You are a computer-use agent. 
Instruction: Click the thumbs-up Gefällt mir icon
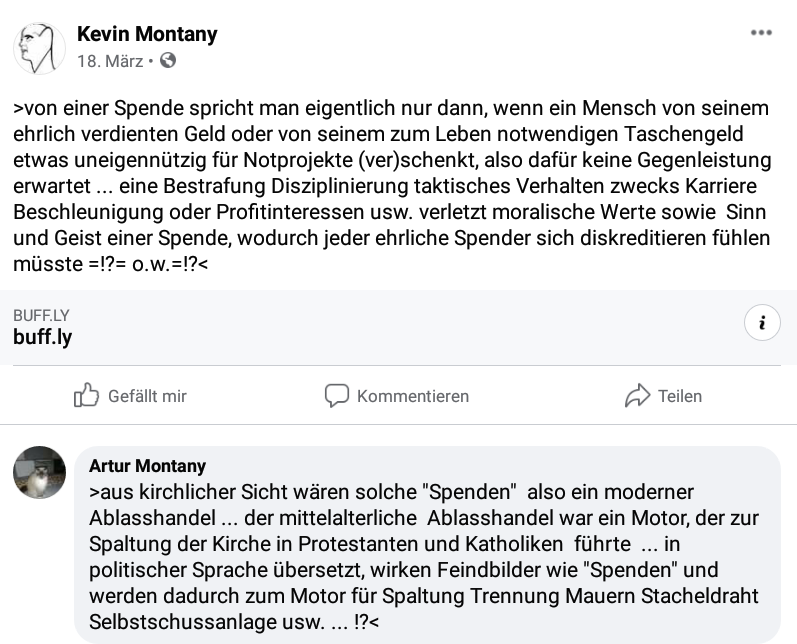click(86, 395)
